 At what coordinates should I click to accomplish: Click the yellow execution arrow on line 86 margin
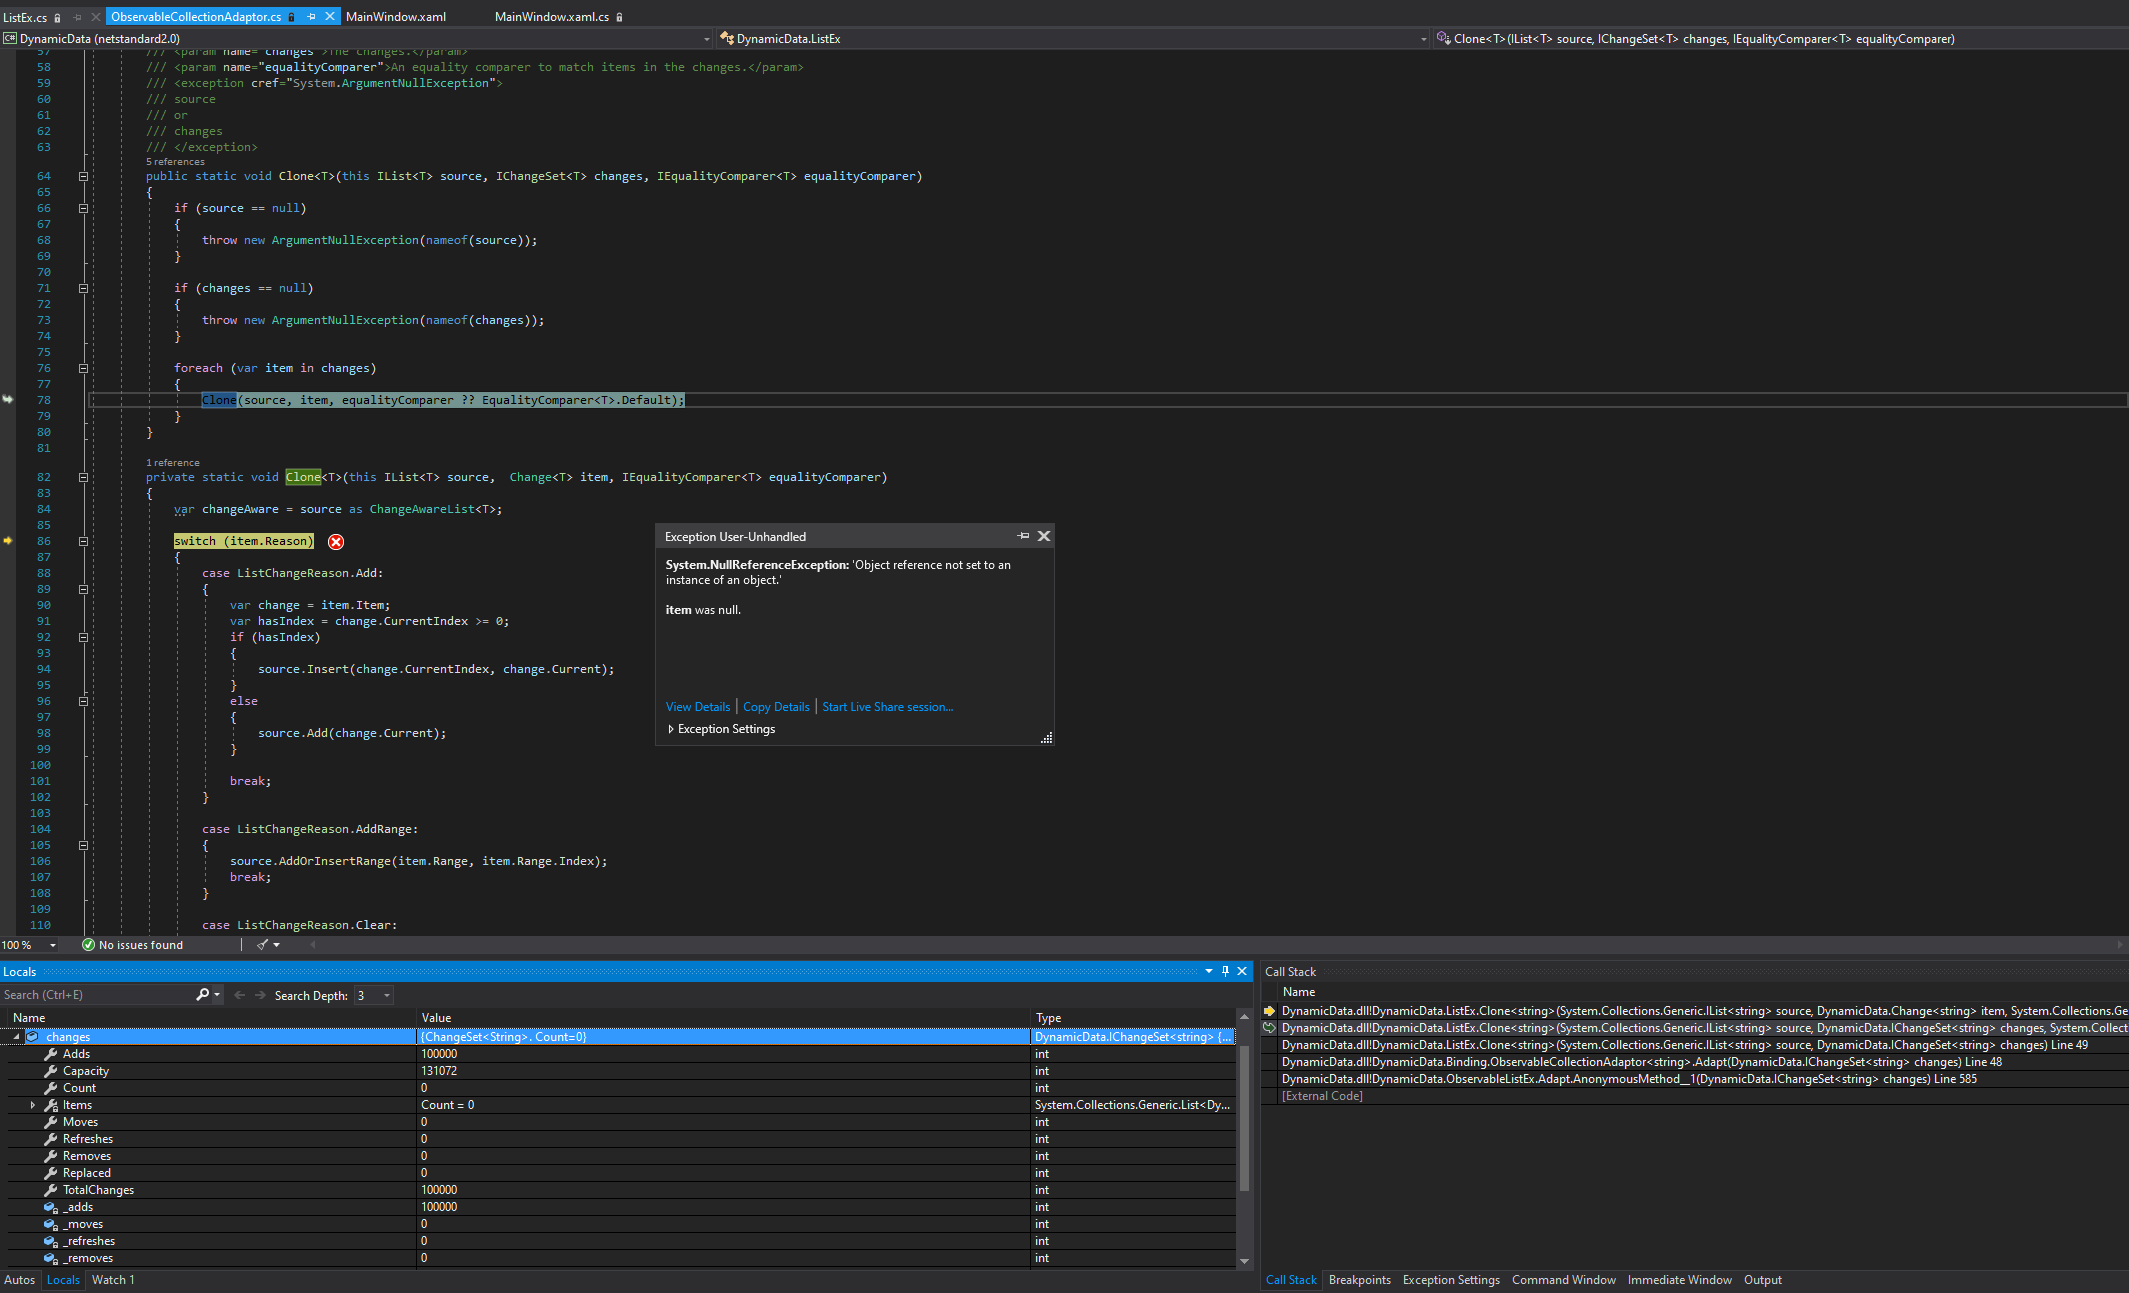click(x=8, y=541)
